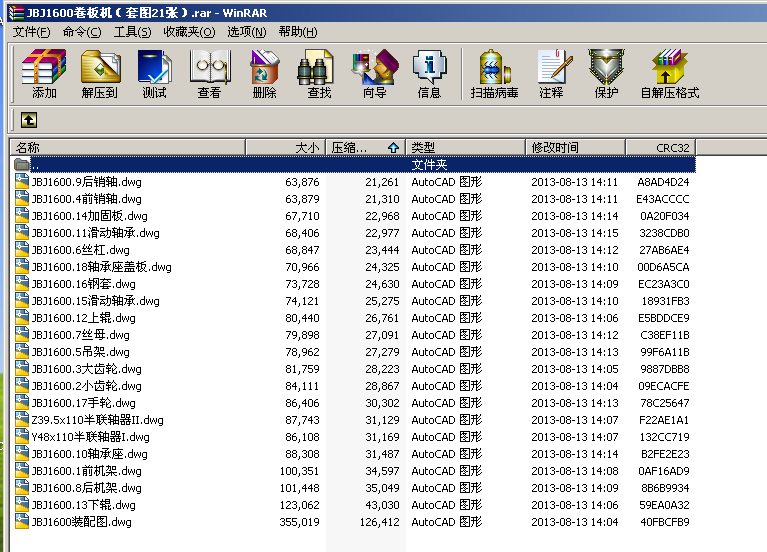Screen dimensions: 767x552
Task: Sort by the 类型 column header
Action: [x=465, y=147]
